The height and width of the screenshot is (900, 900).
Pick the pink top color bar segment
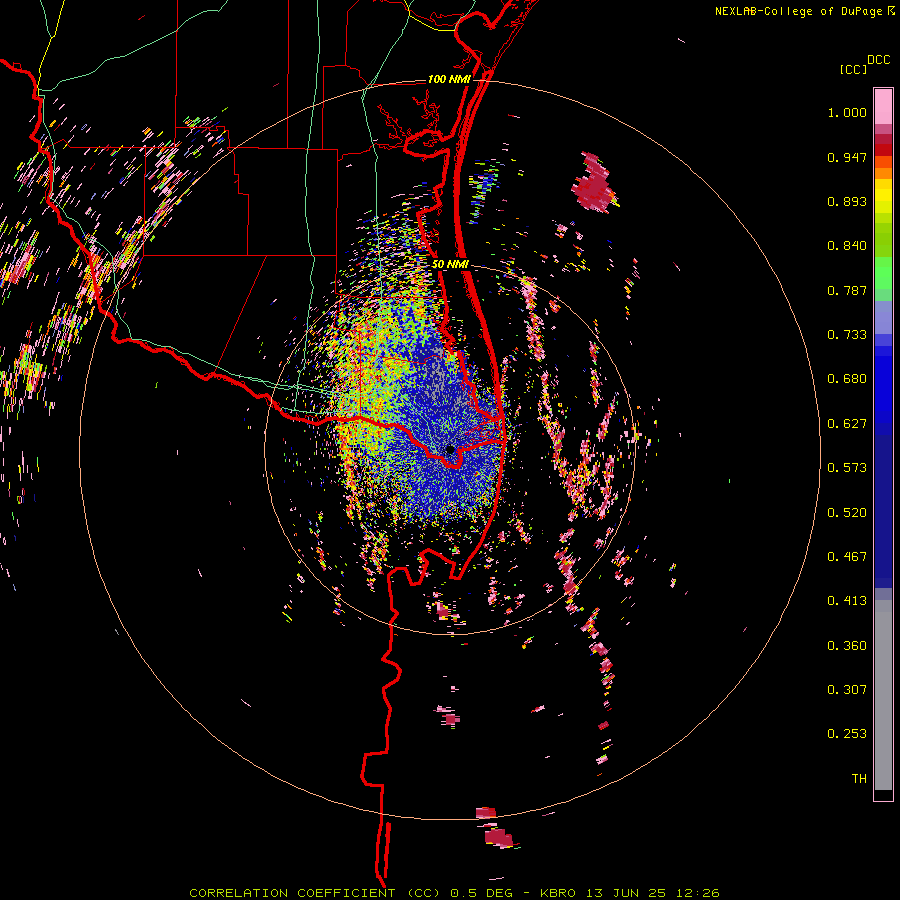pyautogui.click(x=883, y=107)
